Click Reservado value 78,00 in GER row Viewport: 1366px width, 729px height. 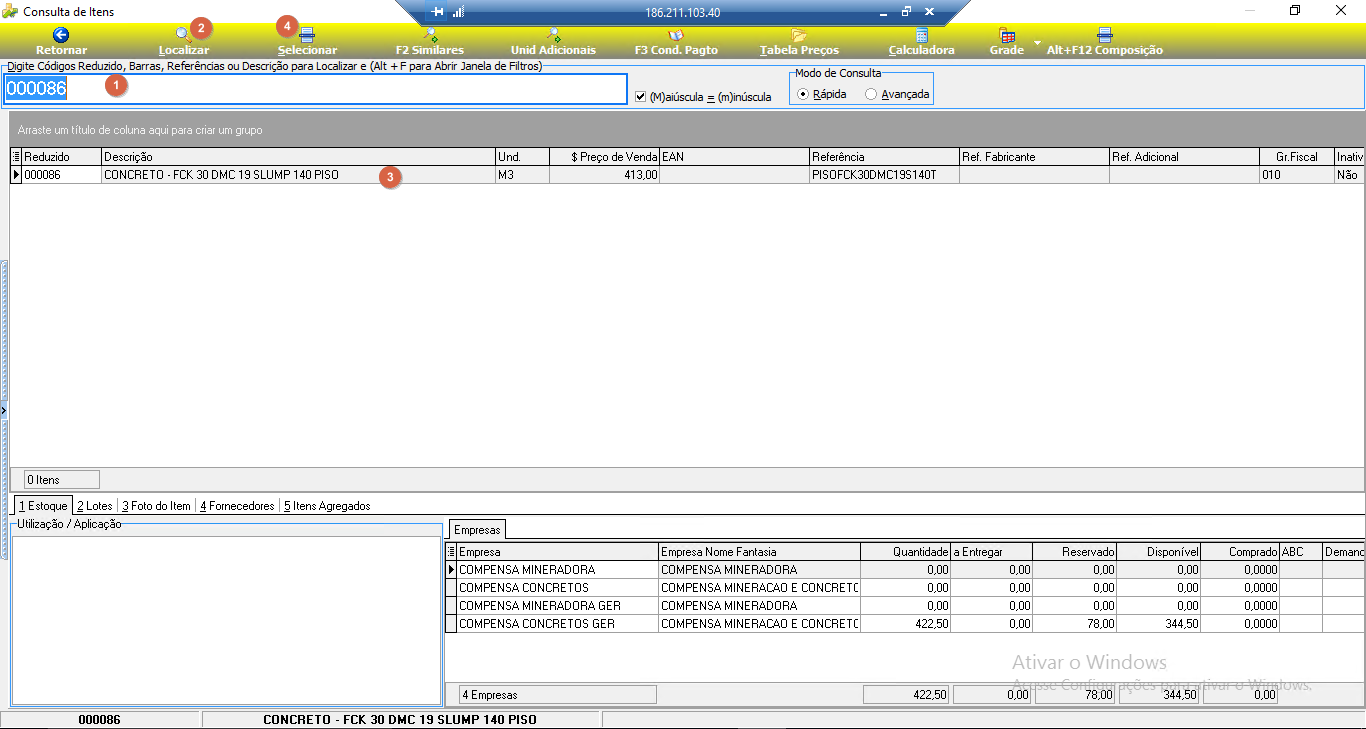(1076, 624)
